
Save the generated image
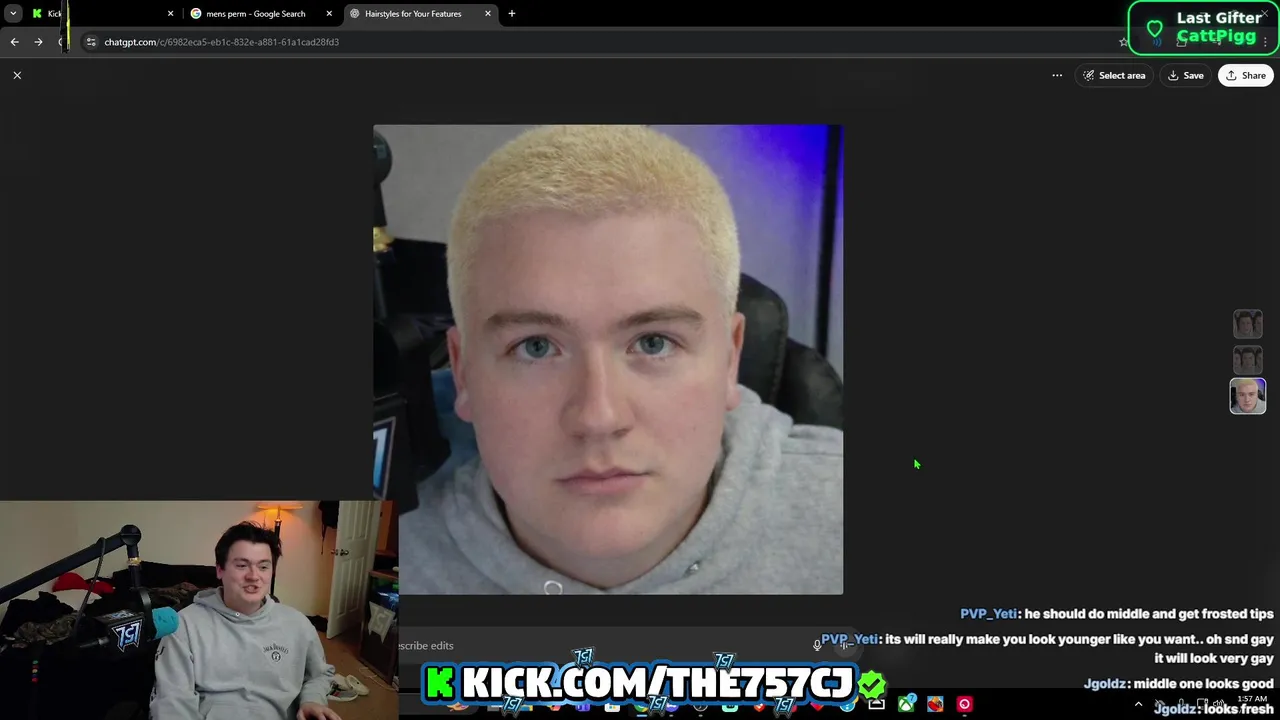coord(1185,75)
